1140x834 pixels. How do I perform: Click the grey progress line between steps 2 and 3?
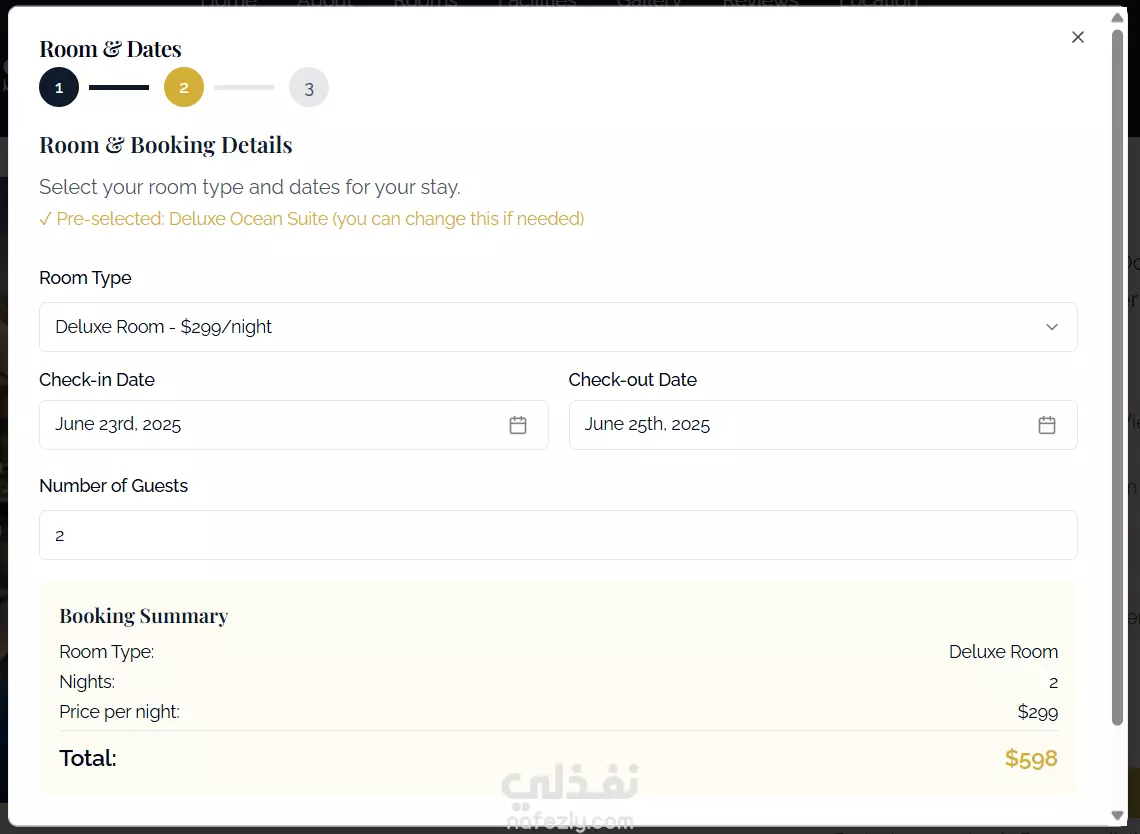[244, 87]
